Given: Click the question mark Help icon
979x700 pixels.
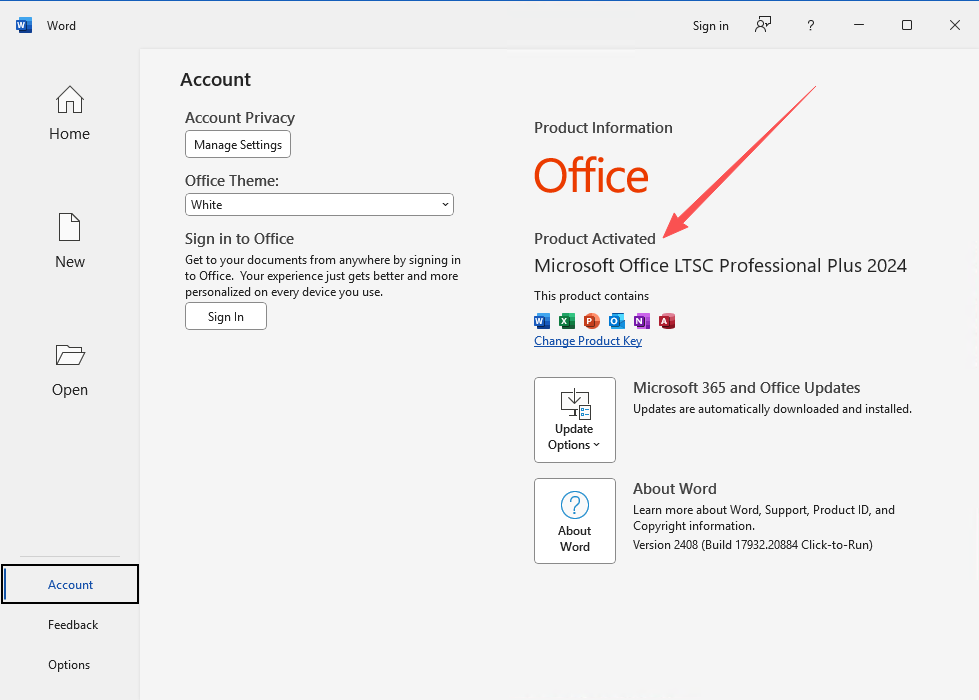Looking at the screenshot, I should (810, 26).
